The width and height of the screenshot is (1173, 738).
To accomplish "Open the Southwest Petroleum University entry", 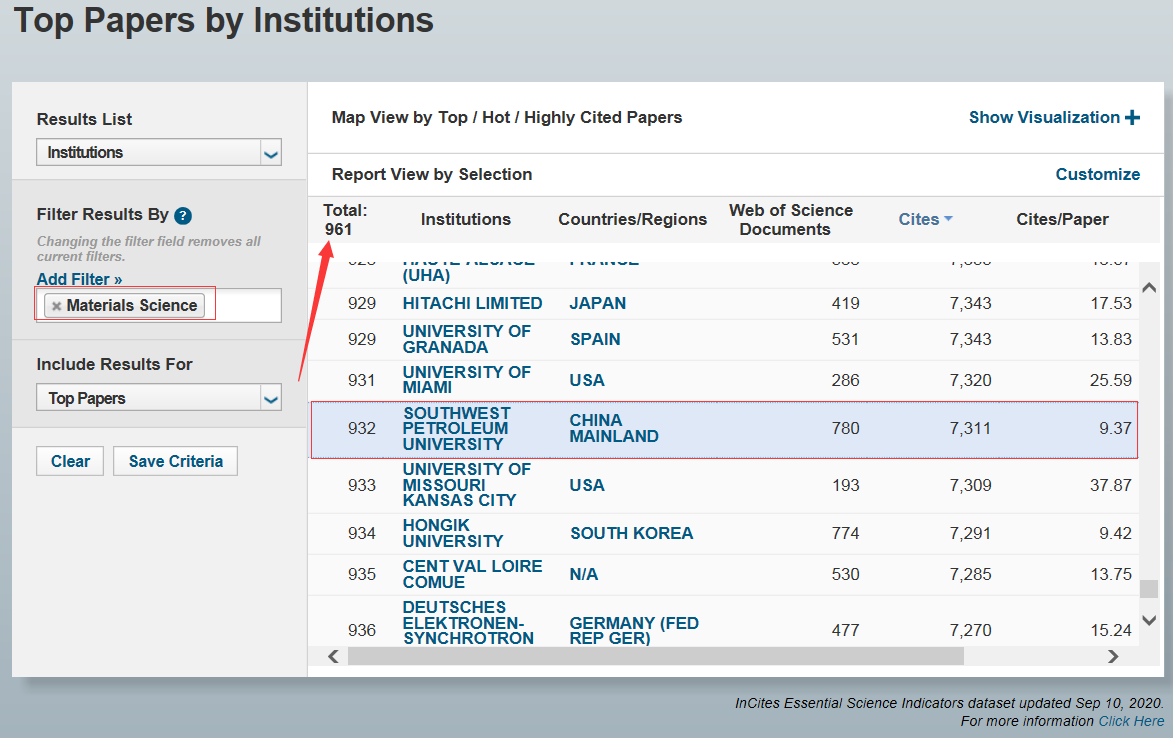I will (x=456, y=428).
